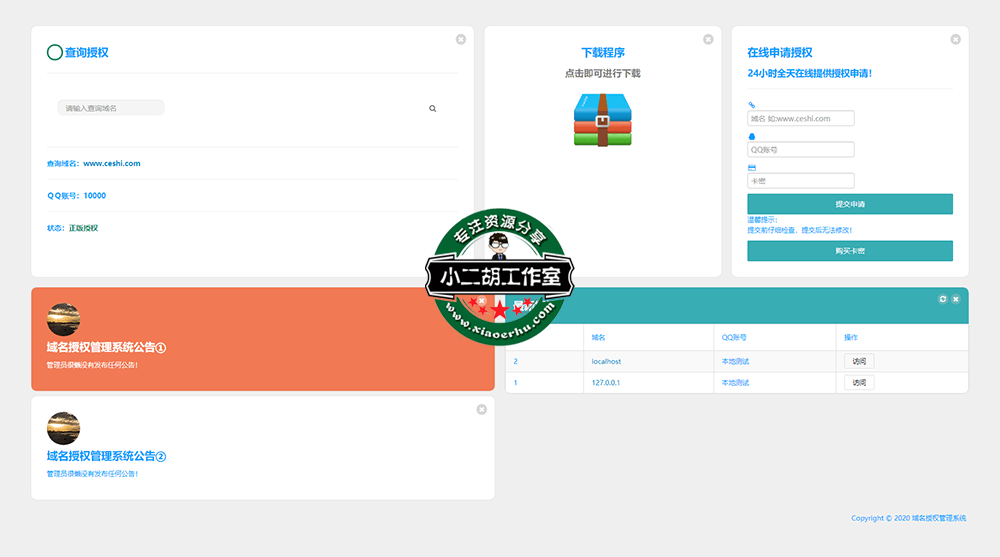Click the avatar in the orange announcement card
1000x557 pixels.
click(x=63, y=319)
